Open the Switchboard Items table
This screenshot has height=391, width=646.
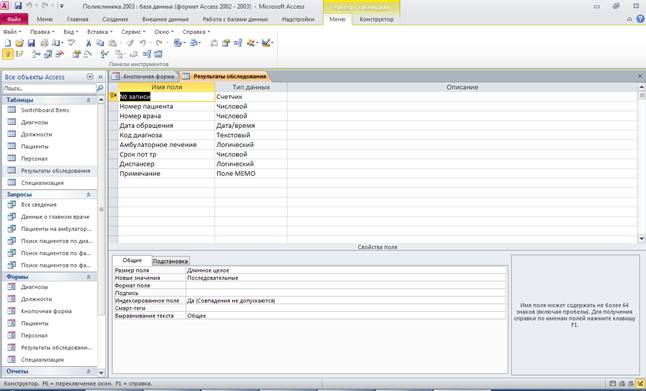45,110
